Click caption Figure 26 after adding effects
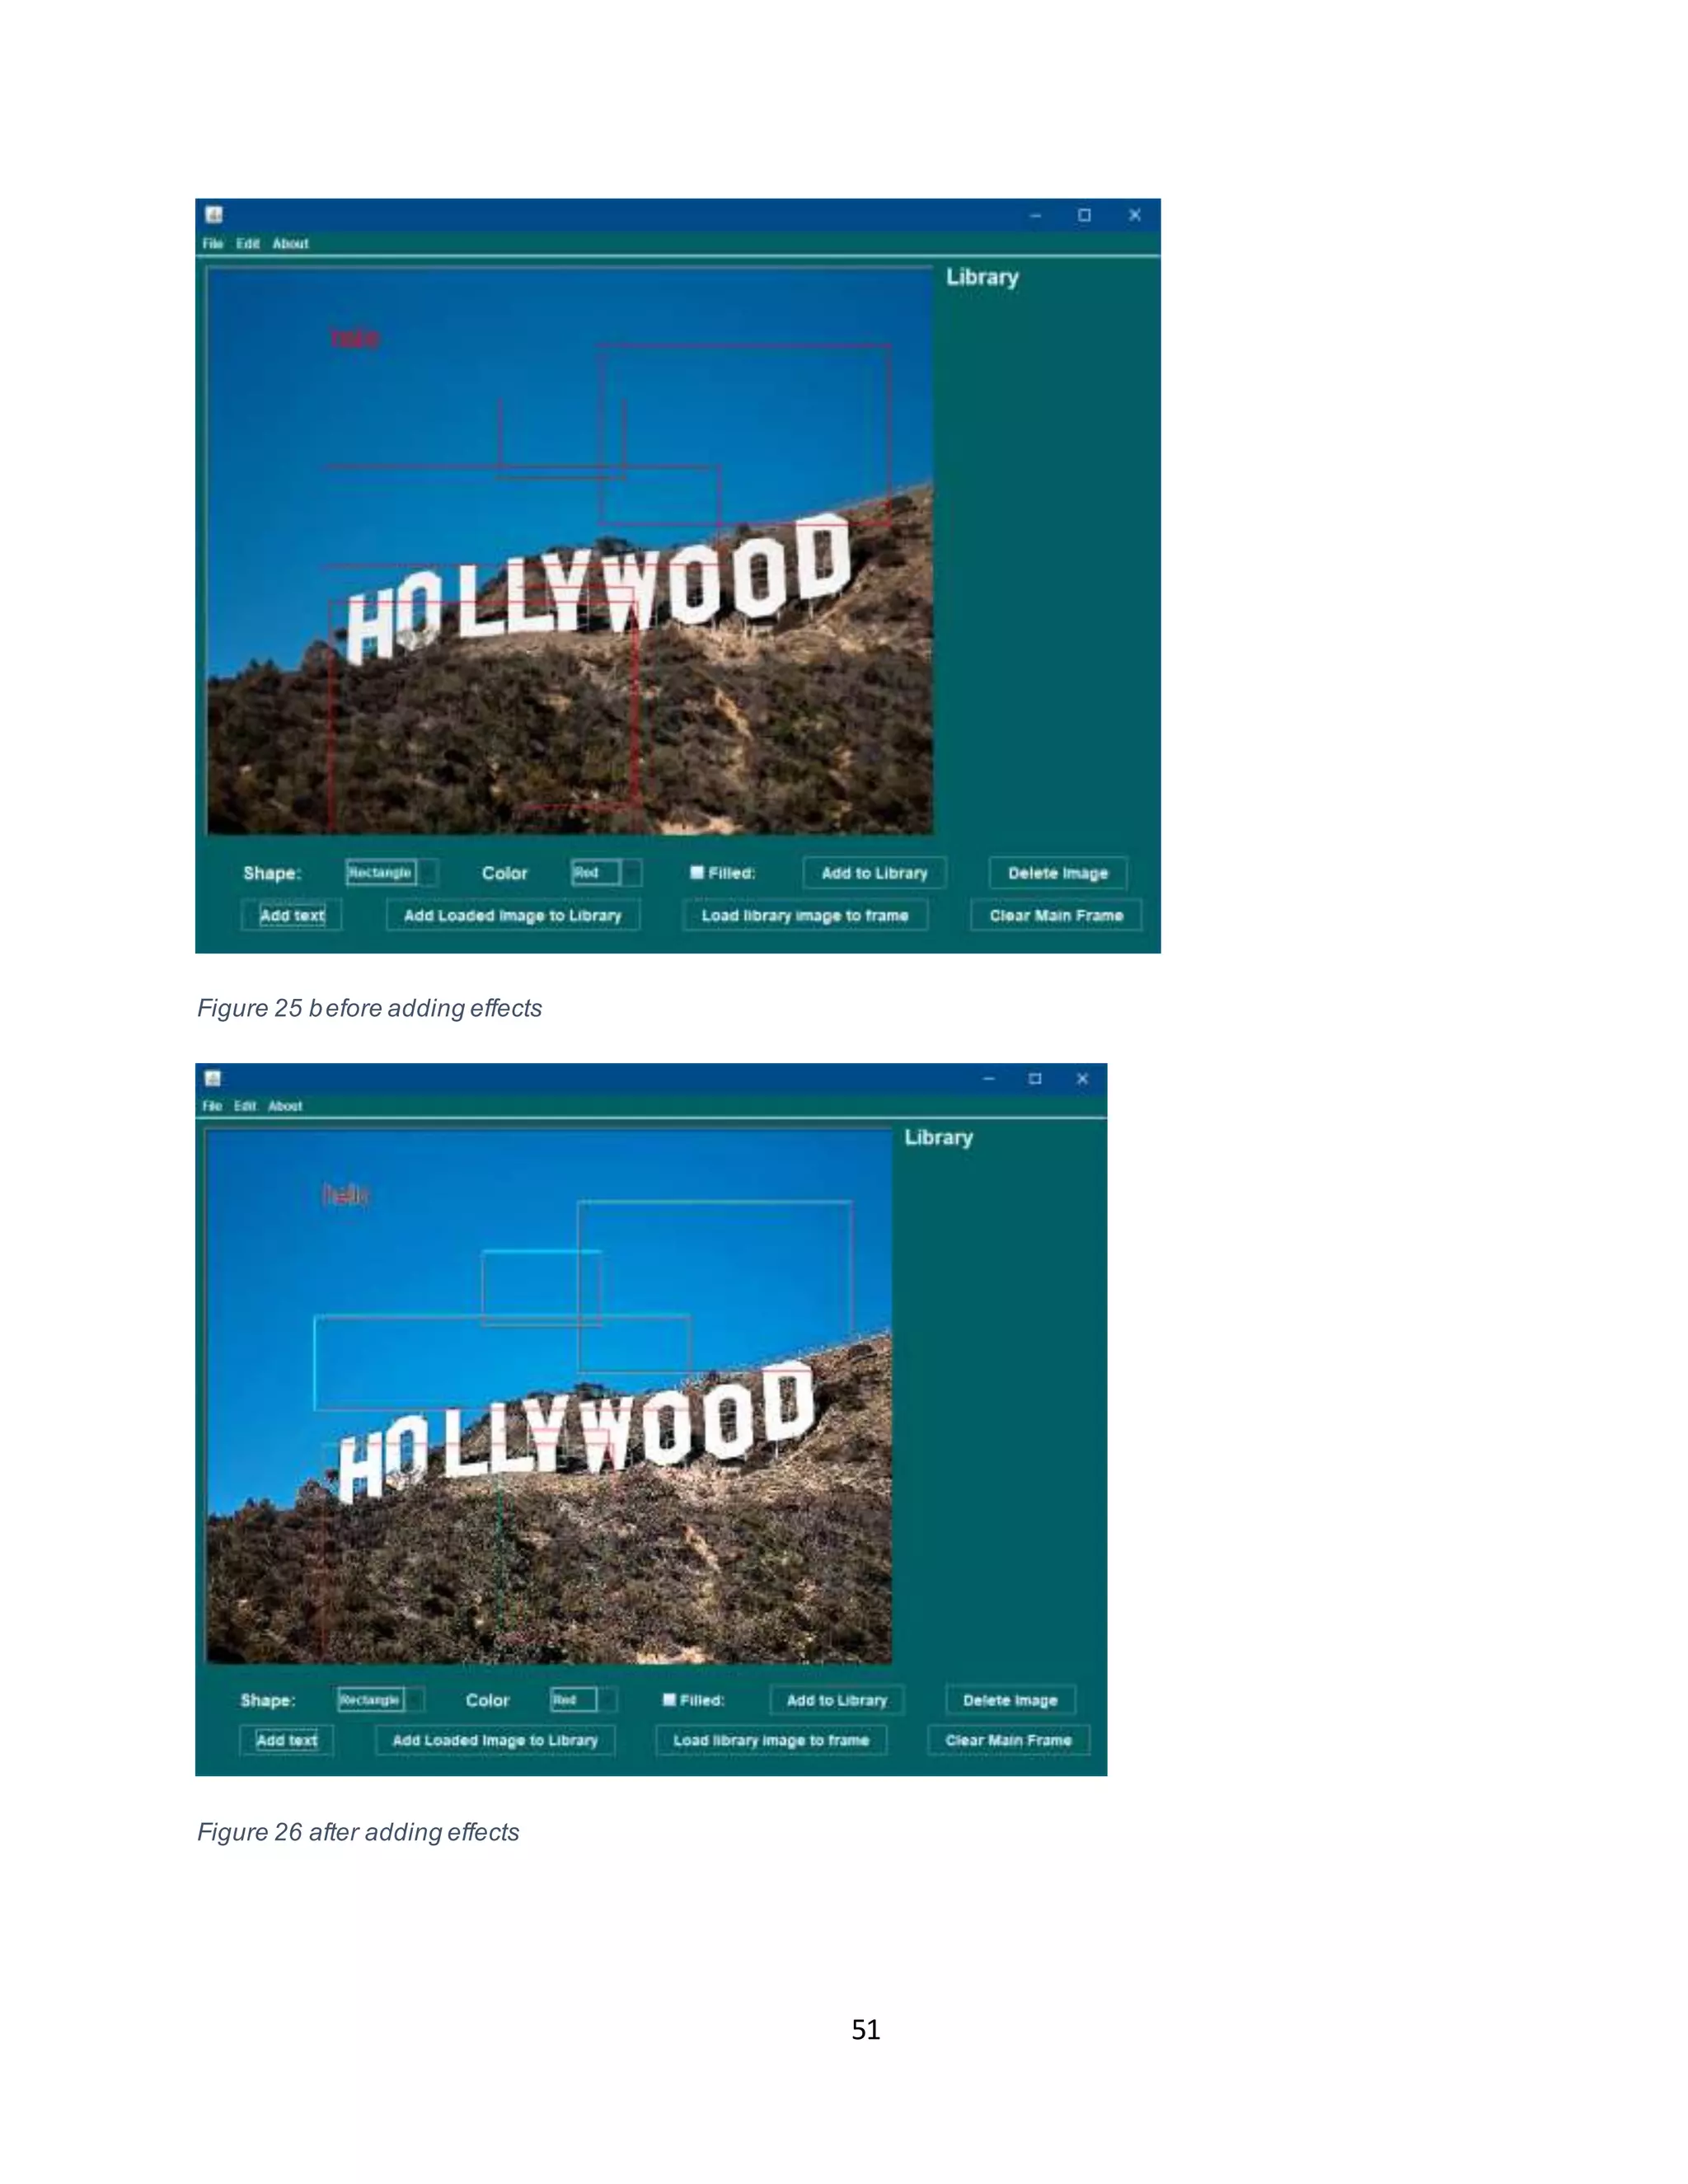This screenshot has height=2184, width=1688. tap(358, 1832)
